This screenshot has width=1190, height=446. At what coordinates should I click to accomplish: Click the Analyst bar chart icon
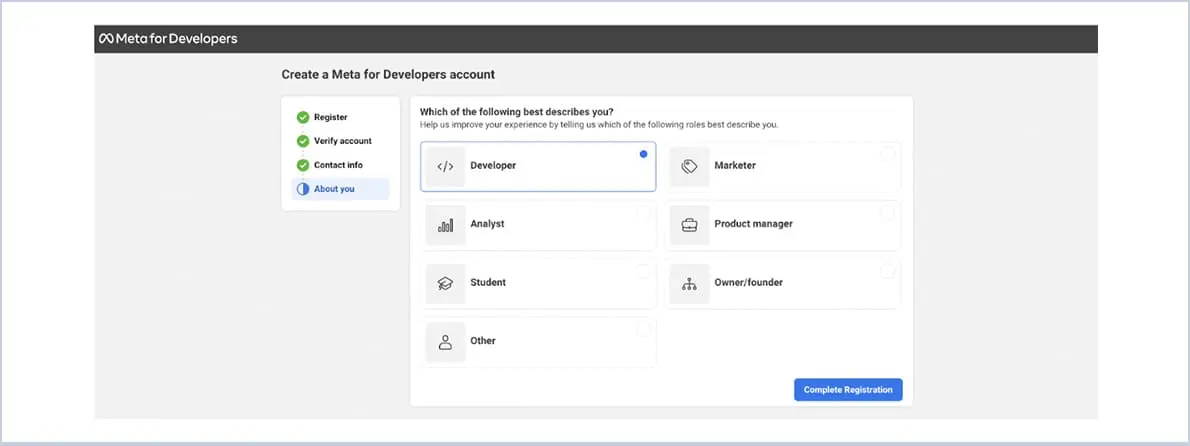445,225
